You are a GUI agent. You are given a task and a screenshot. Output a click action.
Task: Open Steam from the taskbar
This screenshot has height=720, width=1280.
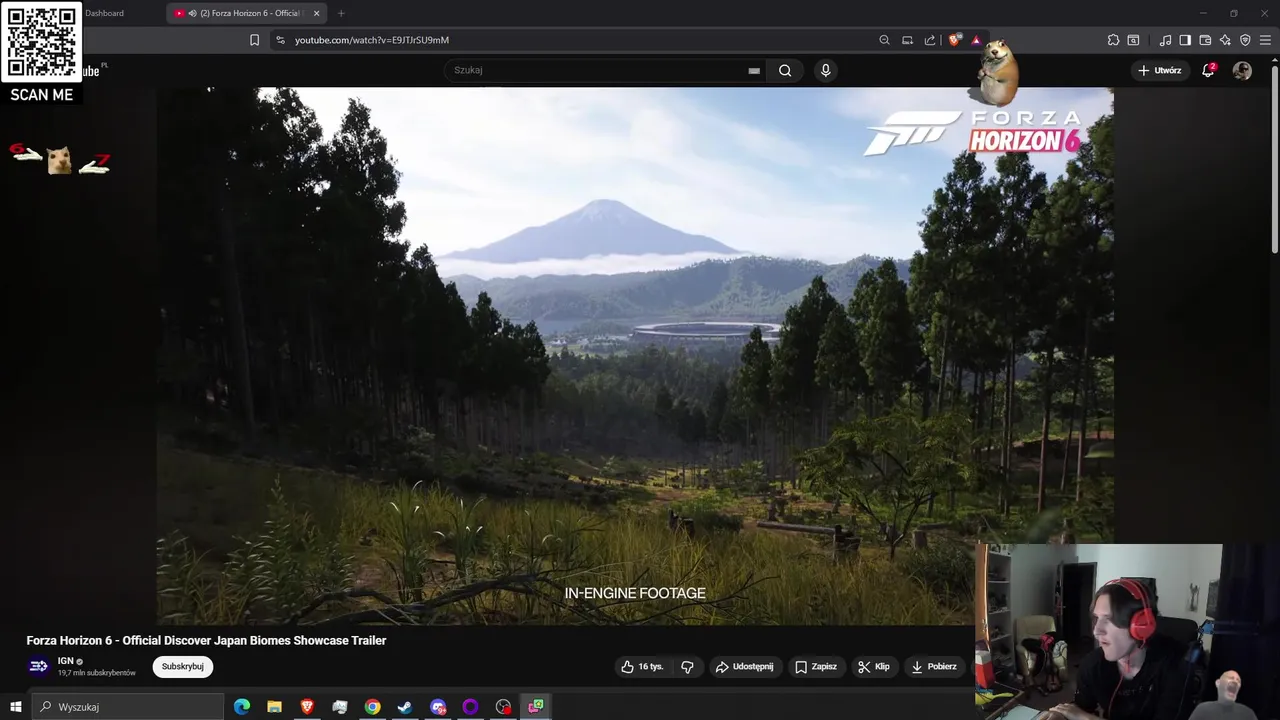pos(405,707)
